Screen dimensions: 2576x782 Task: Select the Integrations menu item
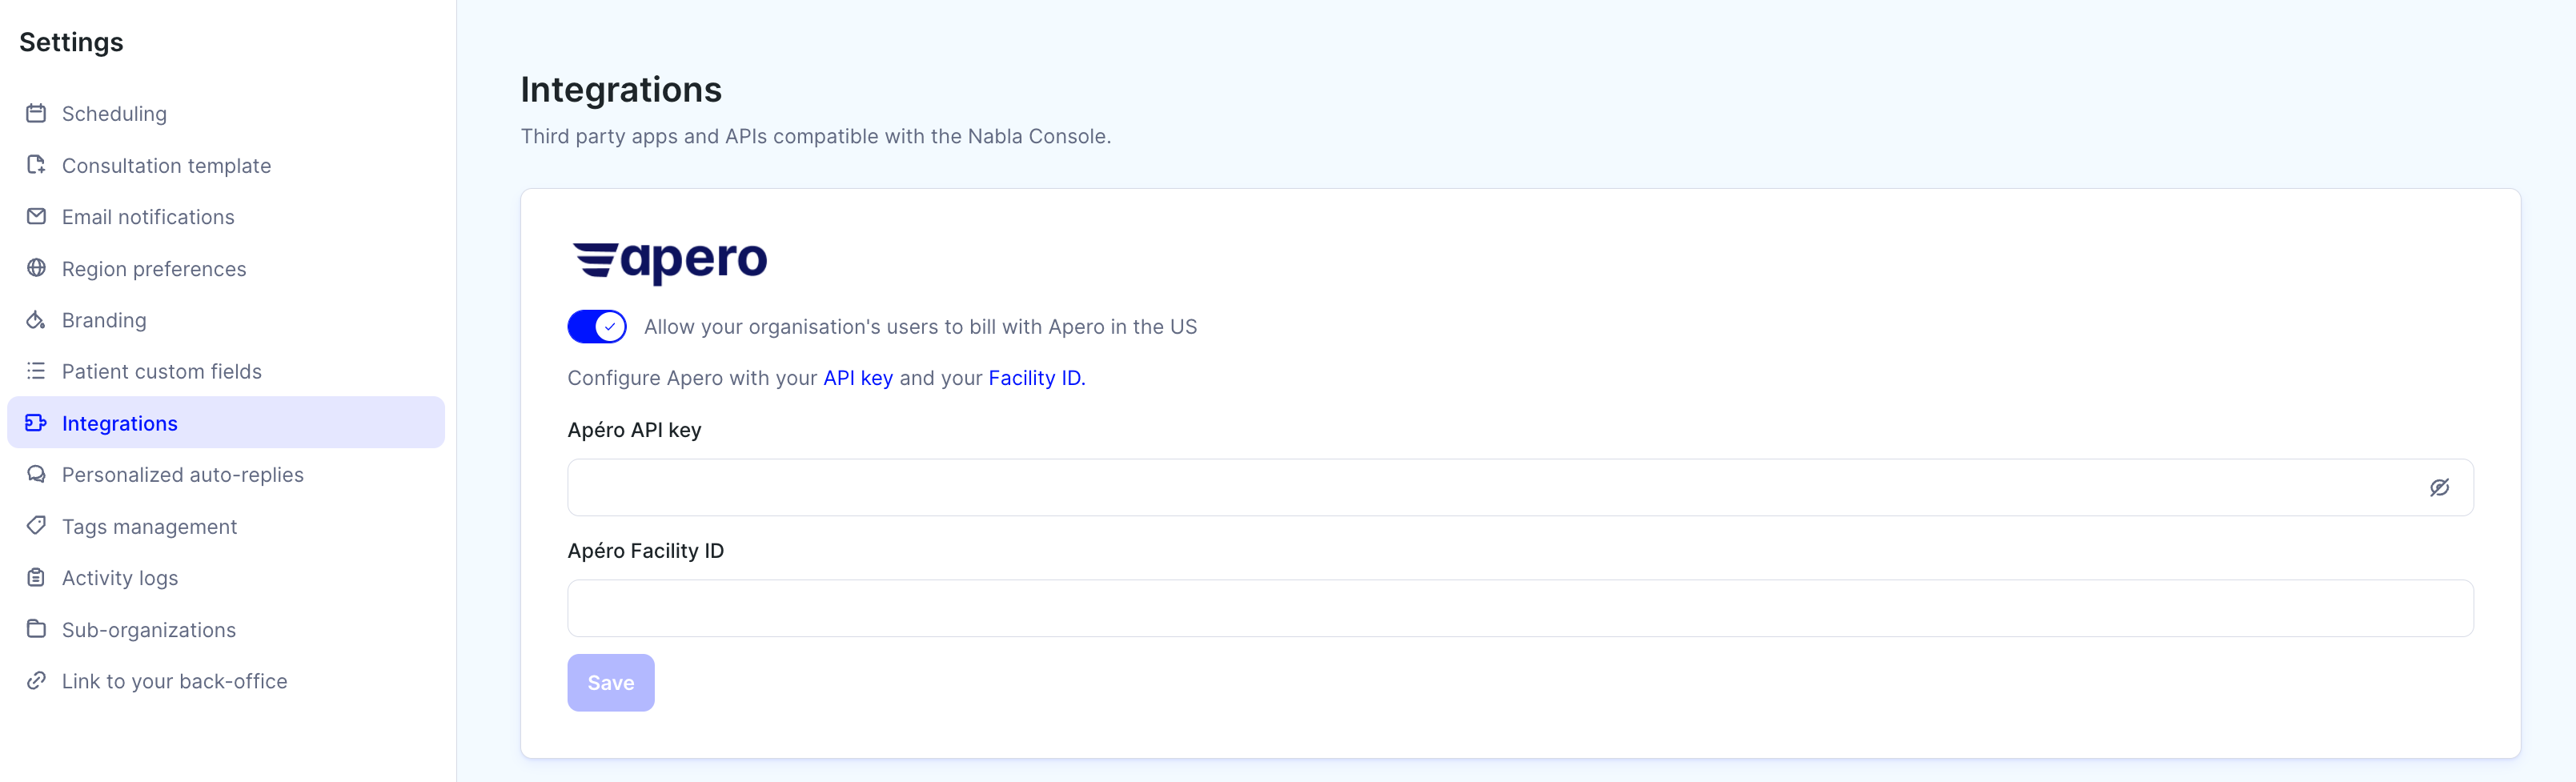click(226, 423)
